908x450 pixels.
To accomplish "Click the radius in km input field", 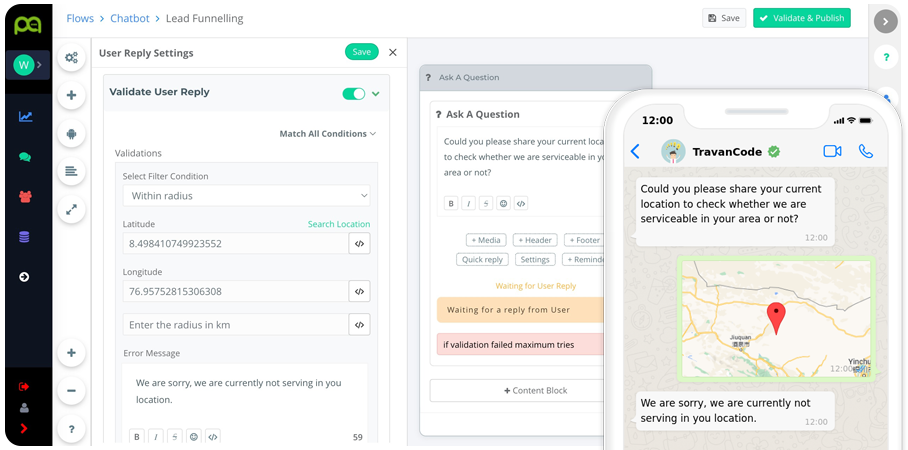I will (235, 325).
